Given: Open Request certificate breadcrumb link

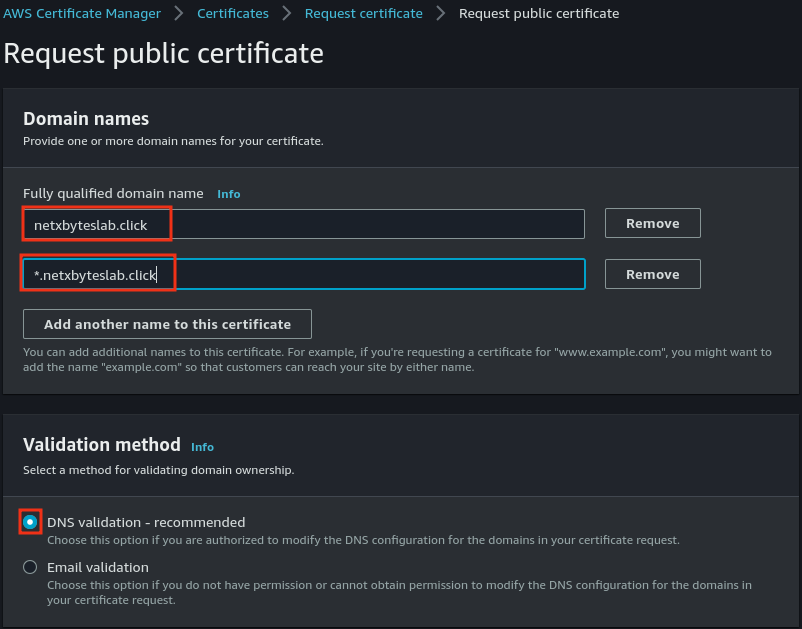Looking at the screenshot, I should [364, 13].
